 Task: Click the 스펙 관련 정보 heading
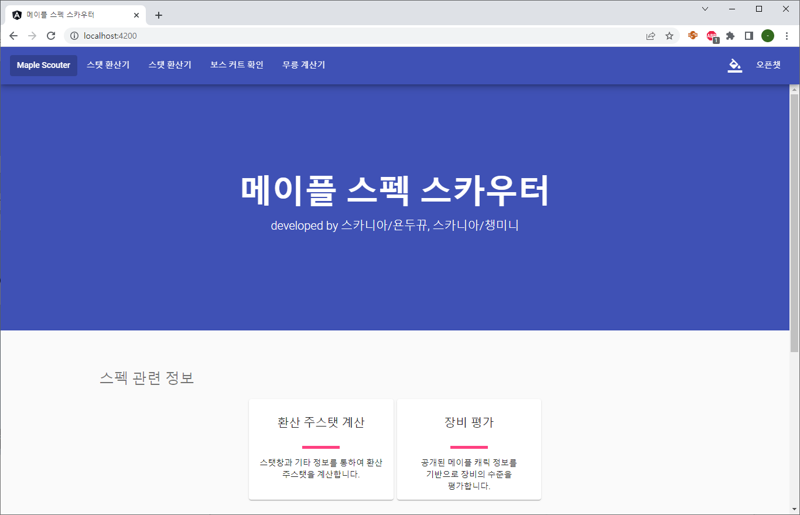147,378
